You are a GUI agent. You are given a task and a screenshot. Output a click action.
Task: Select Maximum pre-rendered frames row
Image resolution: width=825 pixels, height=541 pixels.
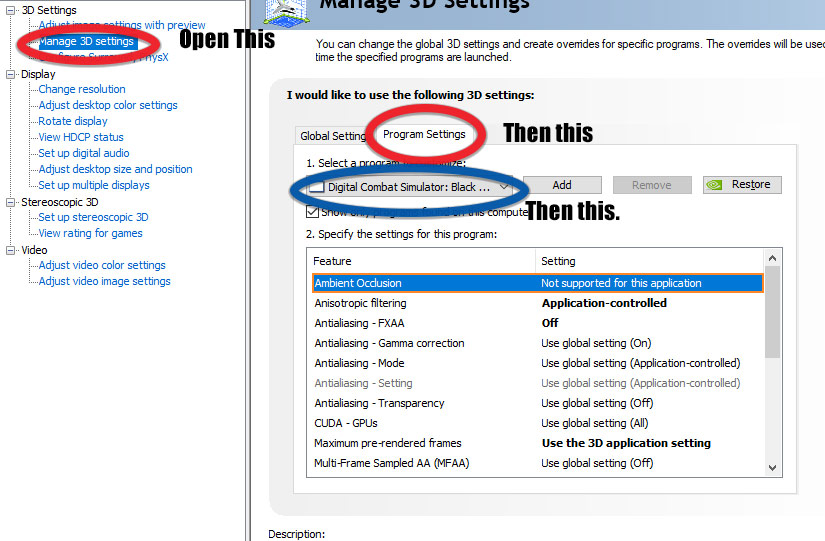point(537,443)
